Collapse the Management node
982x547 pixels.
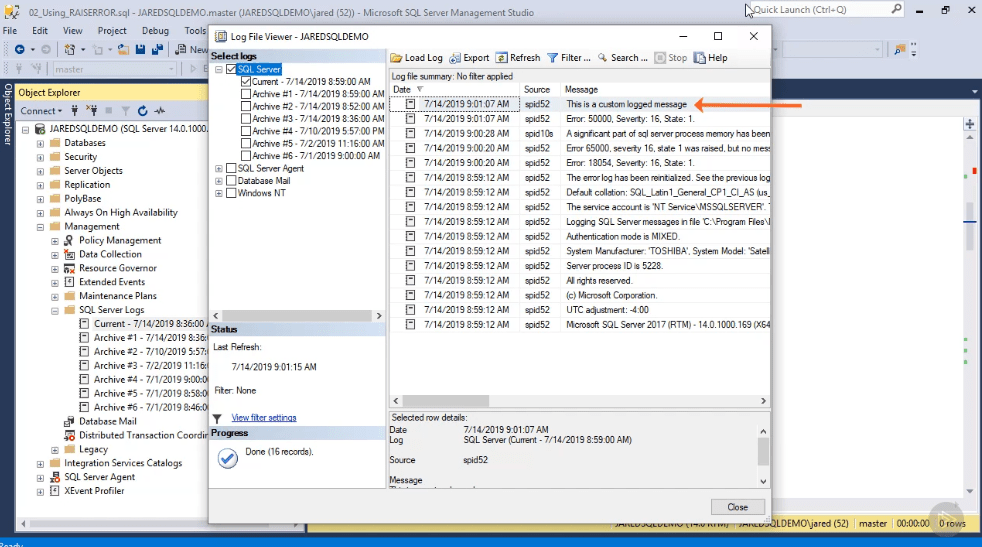pyautogui.click(x=40, y=227)
